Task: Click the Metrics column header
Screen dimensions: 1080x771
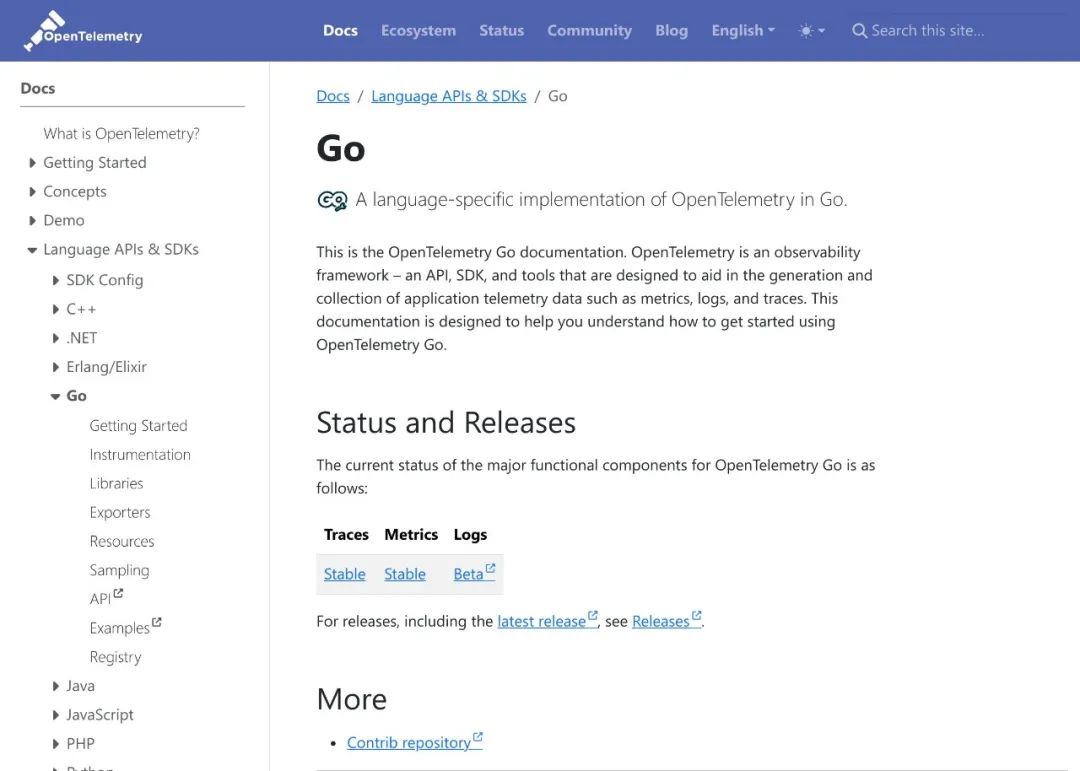Action: 411,535
